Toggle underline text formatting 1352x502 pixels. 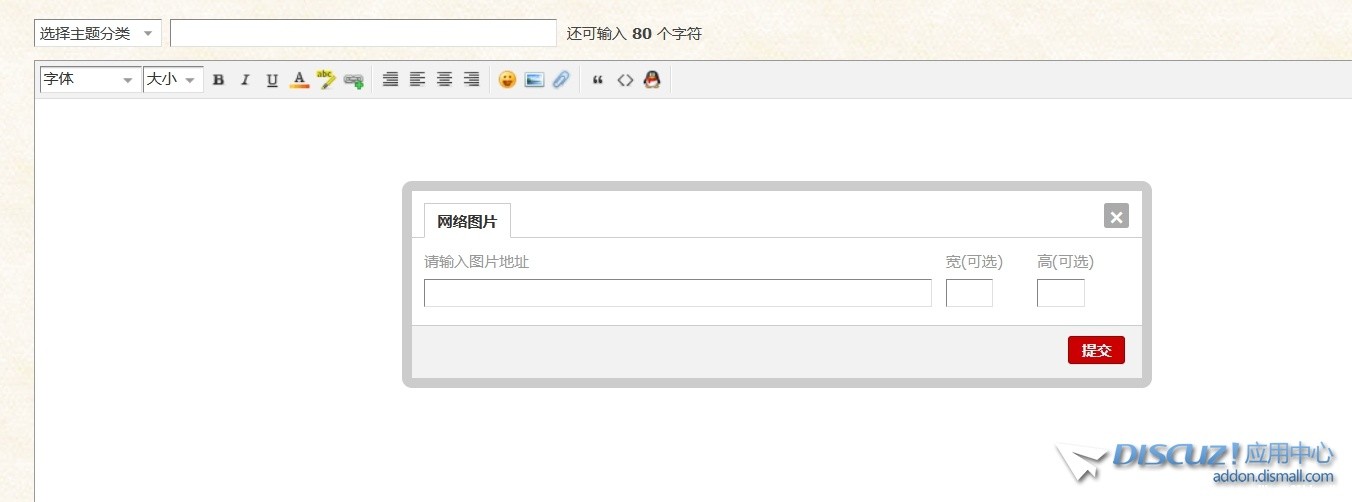[x=272, y=80]
